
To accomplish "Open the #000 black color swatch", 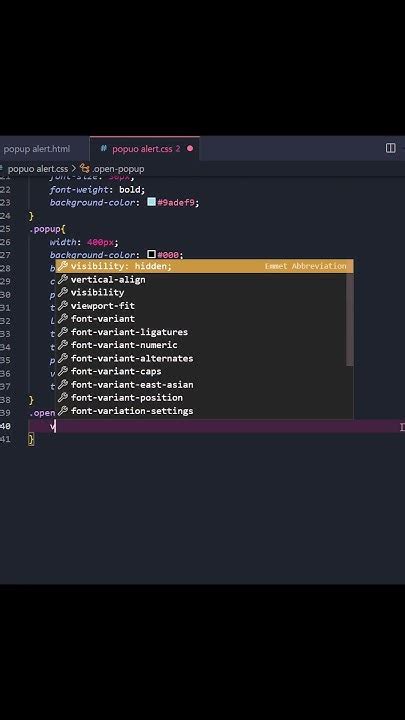I will click(x=152, y=254).
